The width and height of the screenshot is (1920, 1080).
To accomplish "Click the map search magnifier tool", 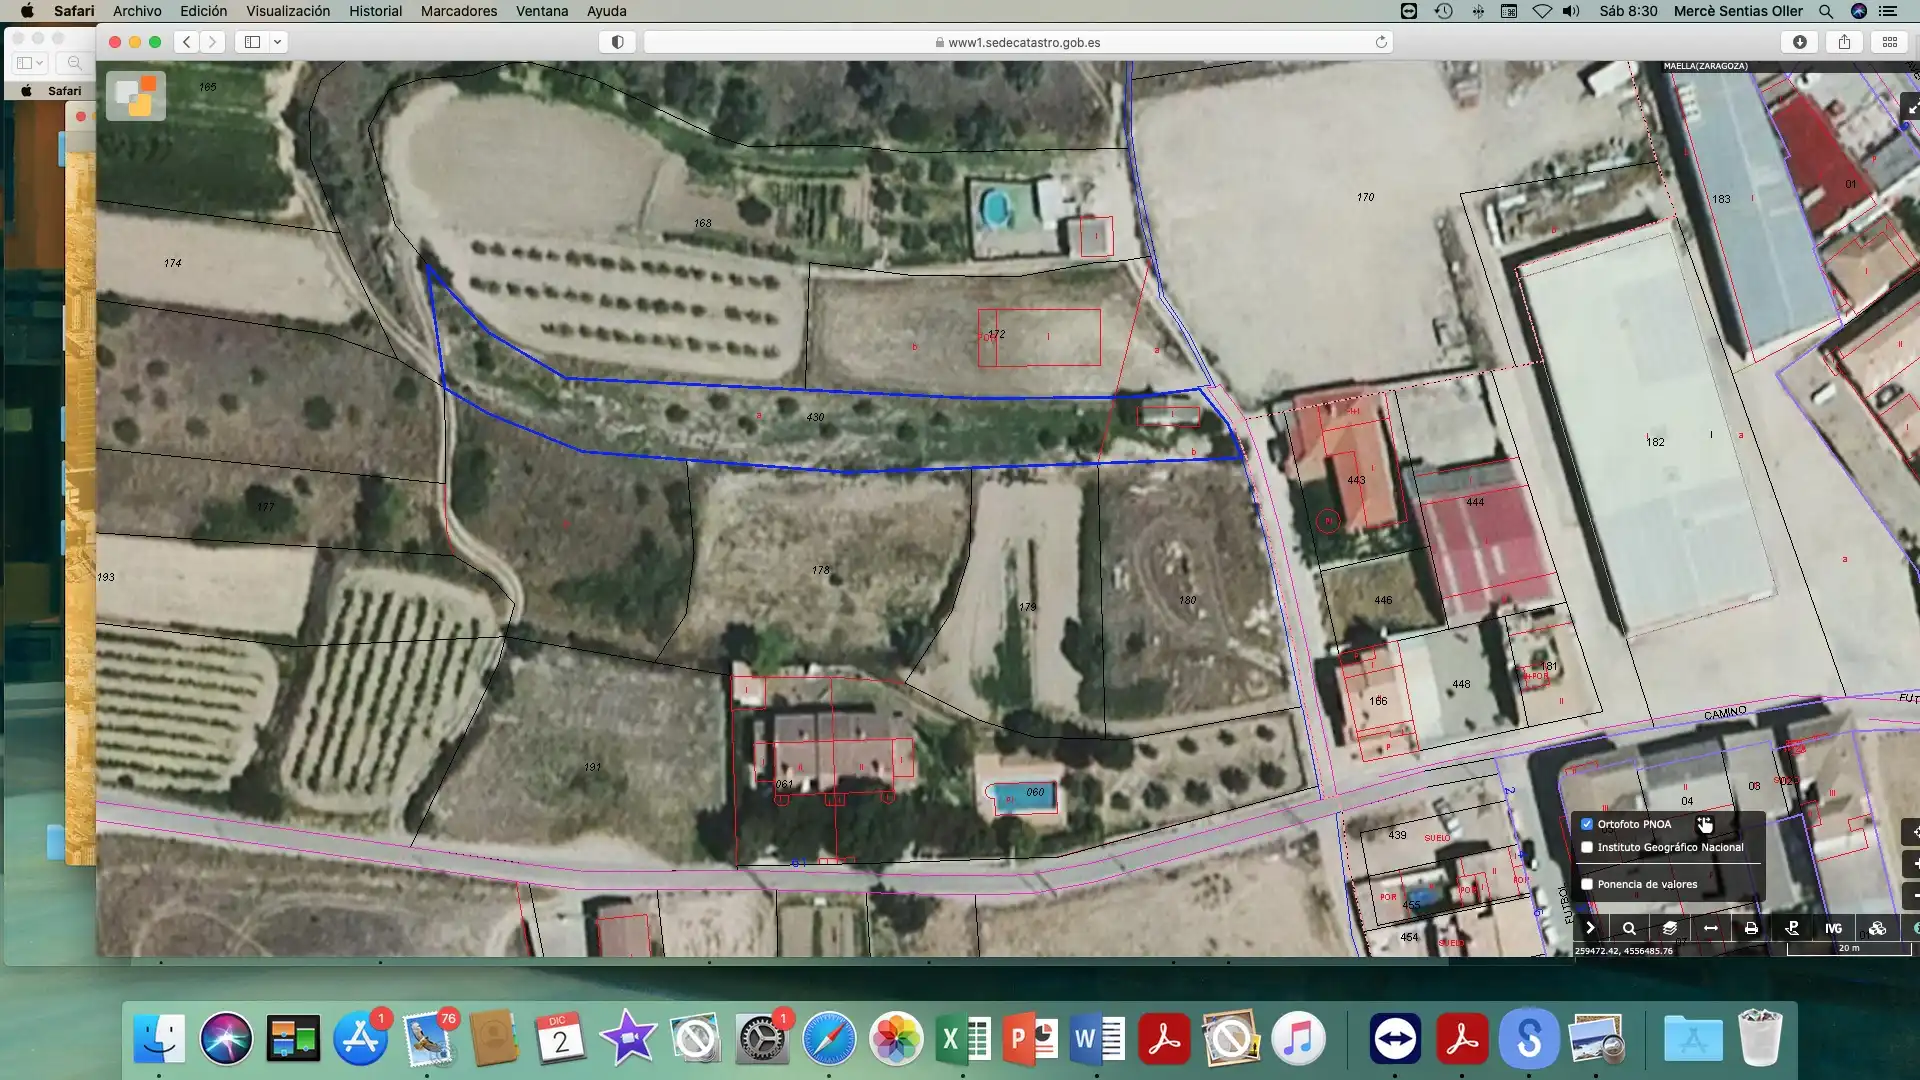I will pyautogui.click(x=1629, y=928).
